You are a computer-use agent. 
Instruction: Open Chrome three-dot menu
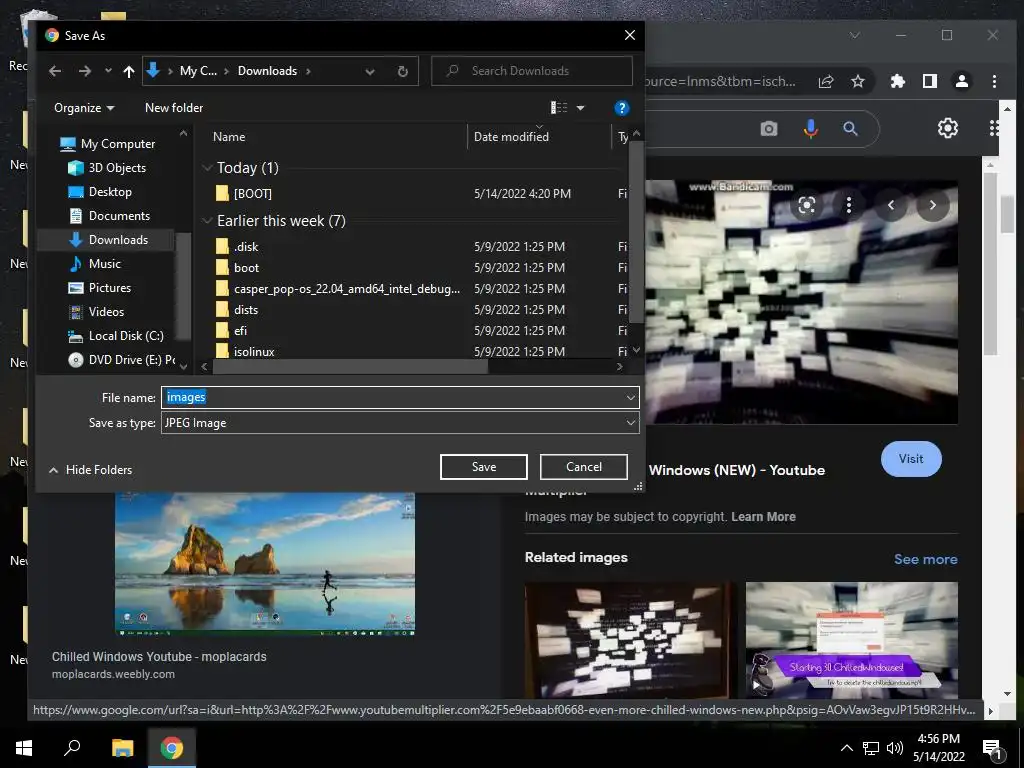(994, 81)
